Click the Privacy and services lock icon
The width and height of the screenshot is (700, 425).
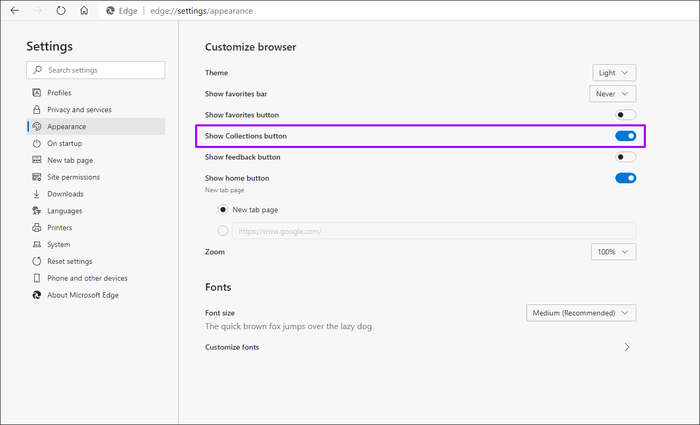(37, 109)
